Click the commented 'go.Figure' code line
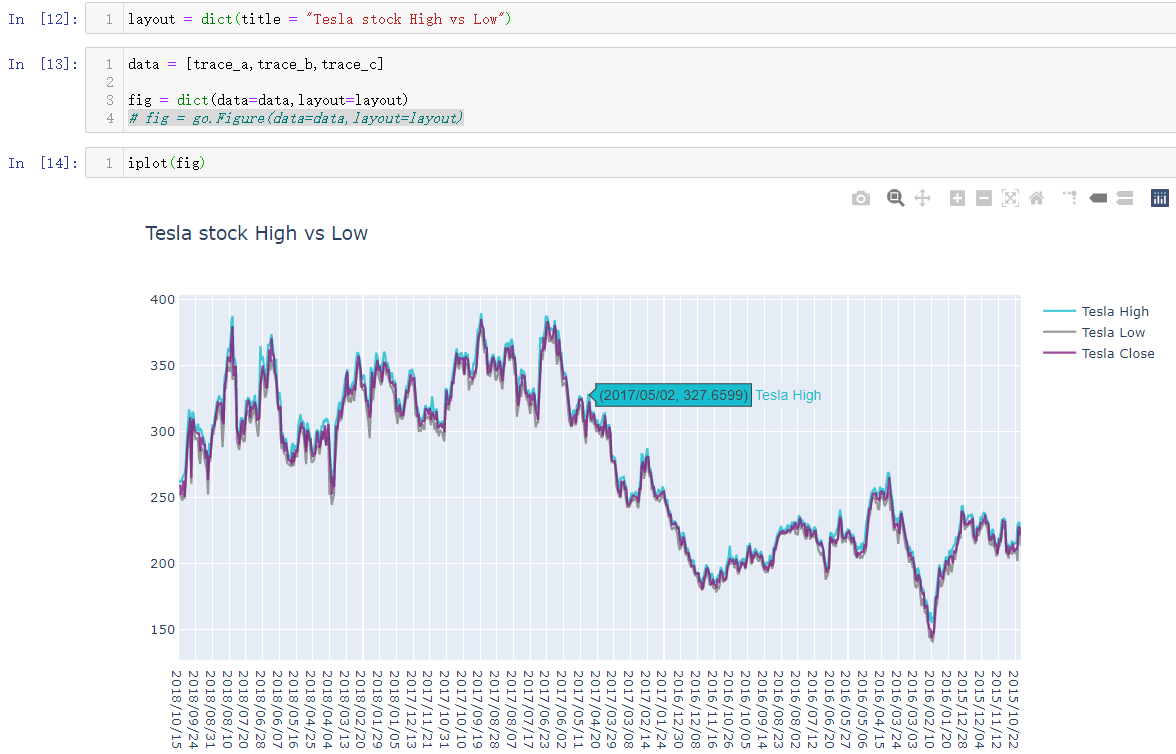The image size is (1176, 754). coord(296,119)
